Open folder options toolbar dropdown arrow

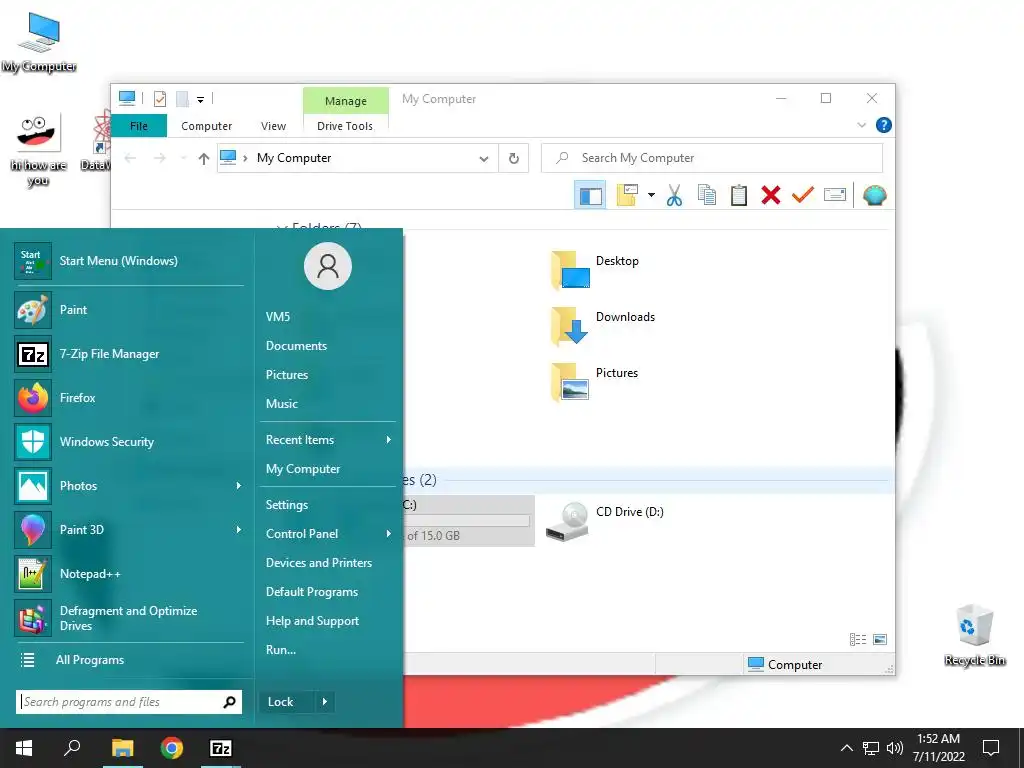click(x=651, y=195)
